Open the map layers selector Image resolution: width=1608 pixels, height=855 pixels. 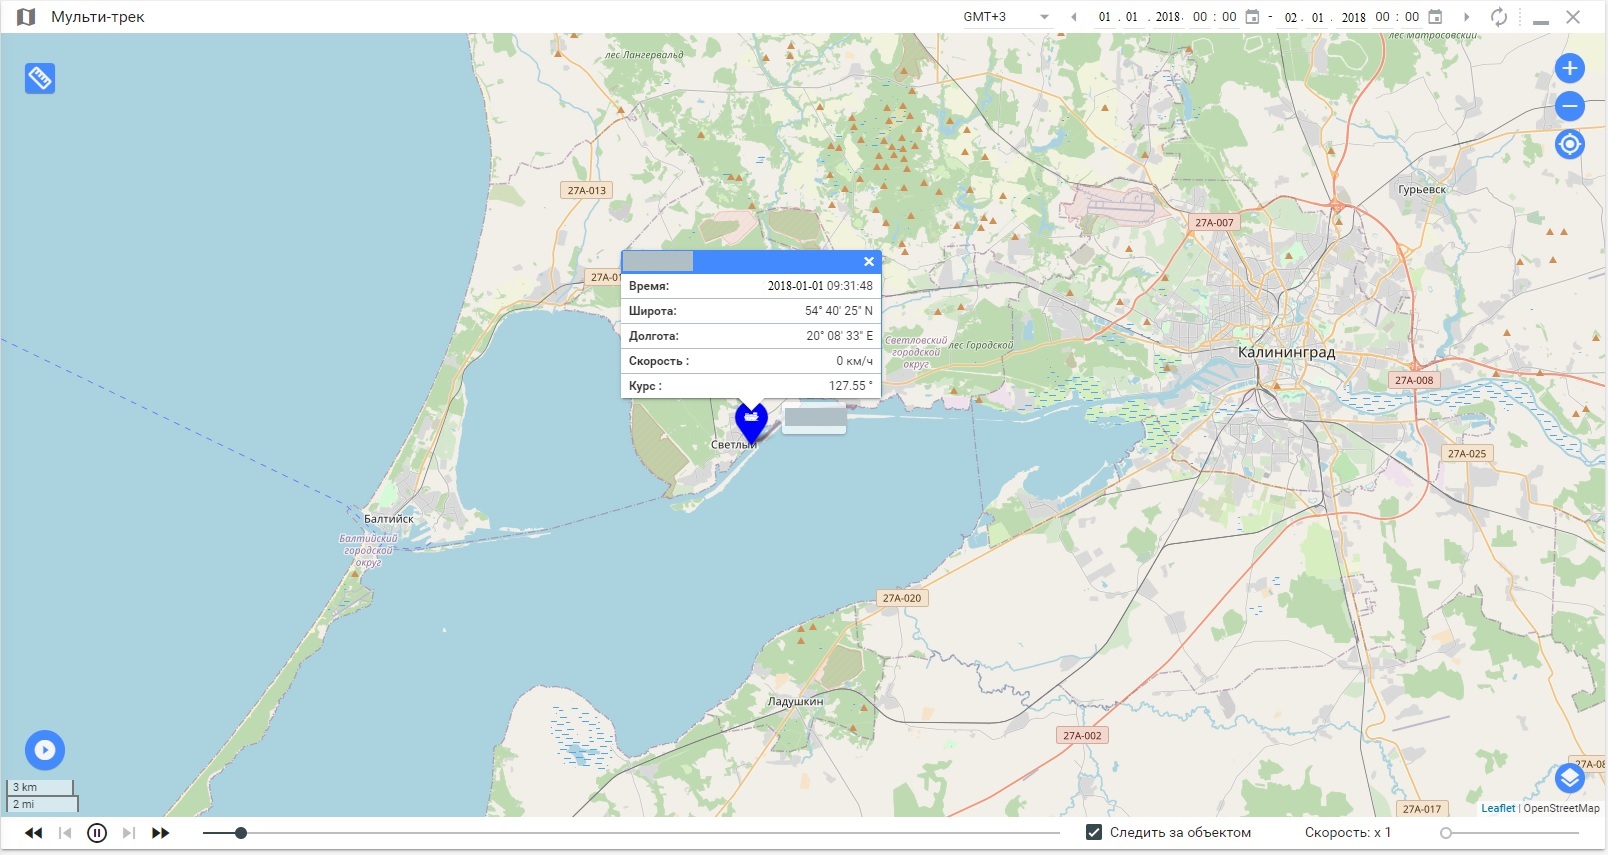(1569, 777)
